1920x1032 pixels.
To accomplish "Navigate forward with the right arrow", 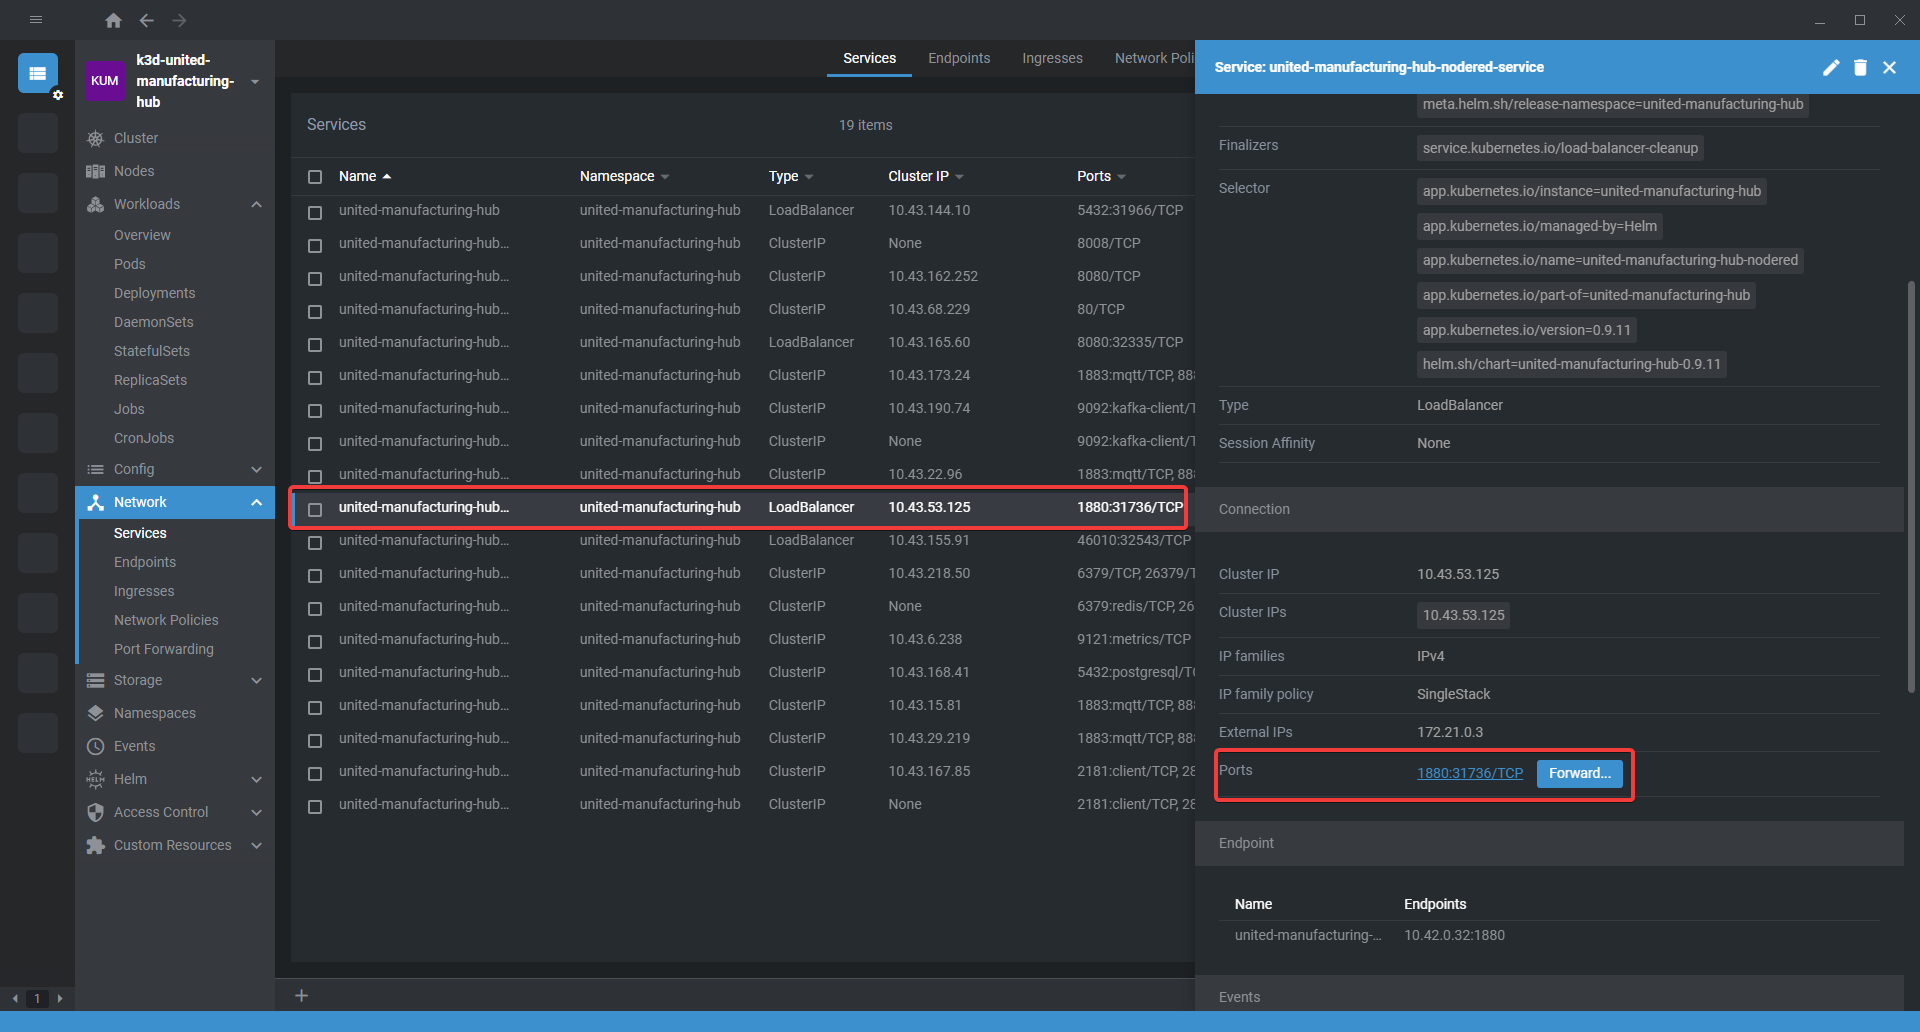I will [x=179, y=20].
